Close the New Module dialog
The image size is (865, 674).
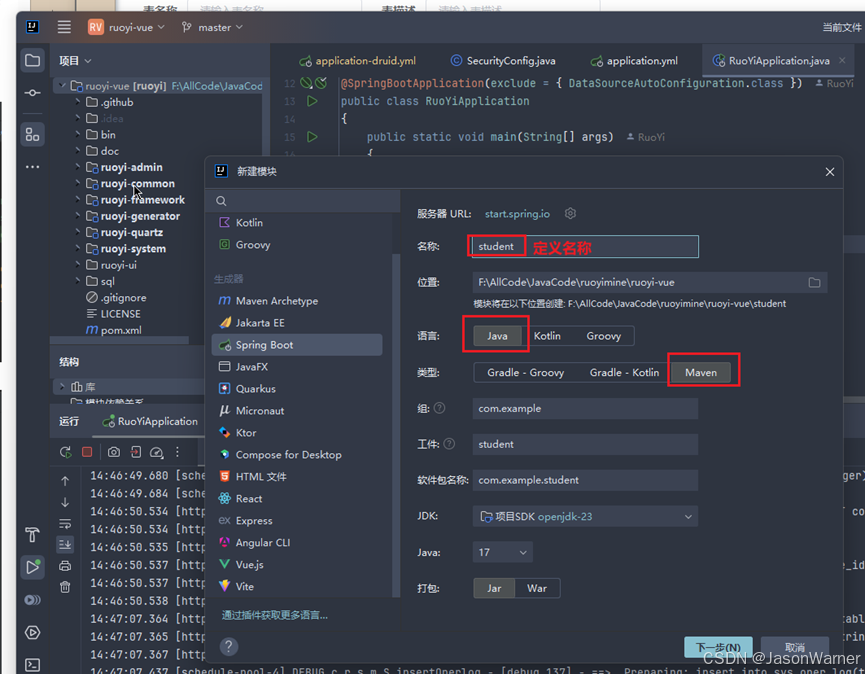pyautogui.click(x=829, y=172)
